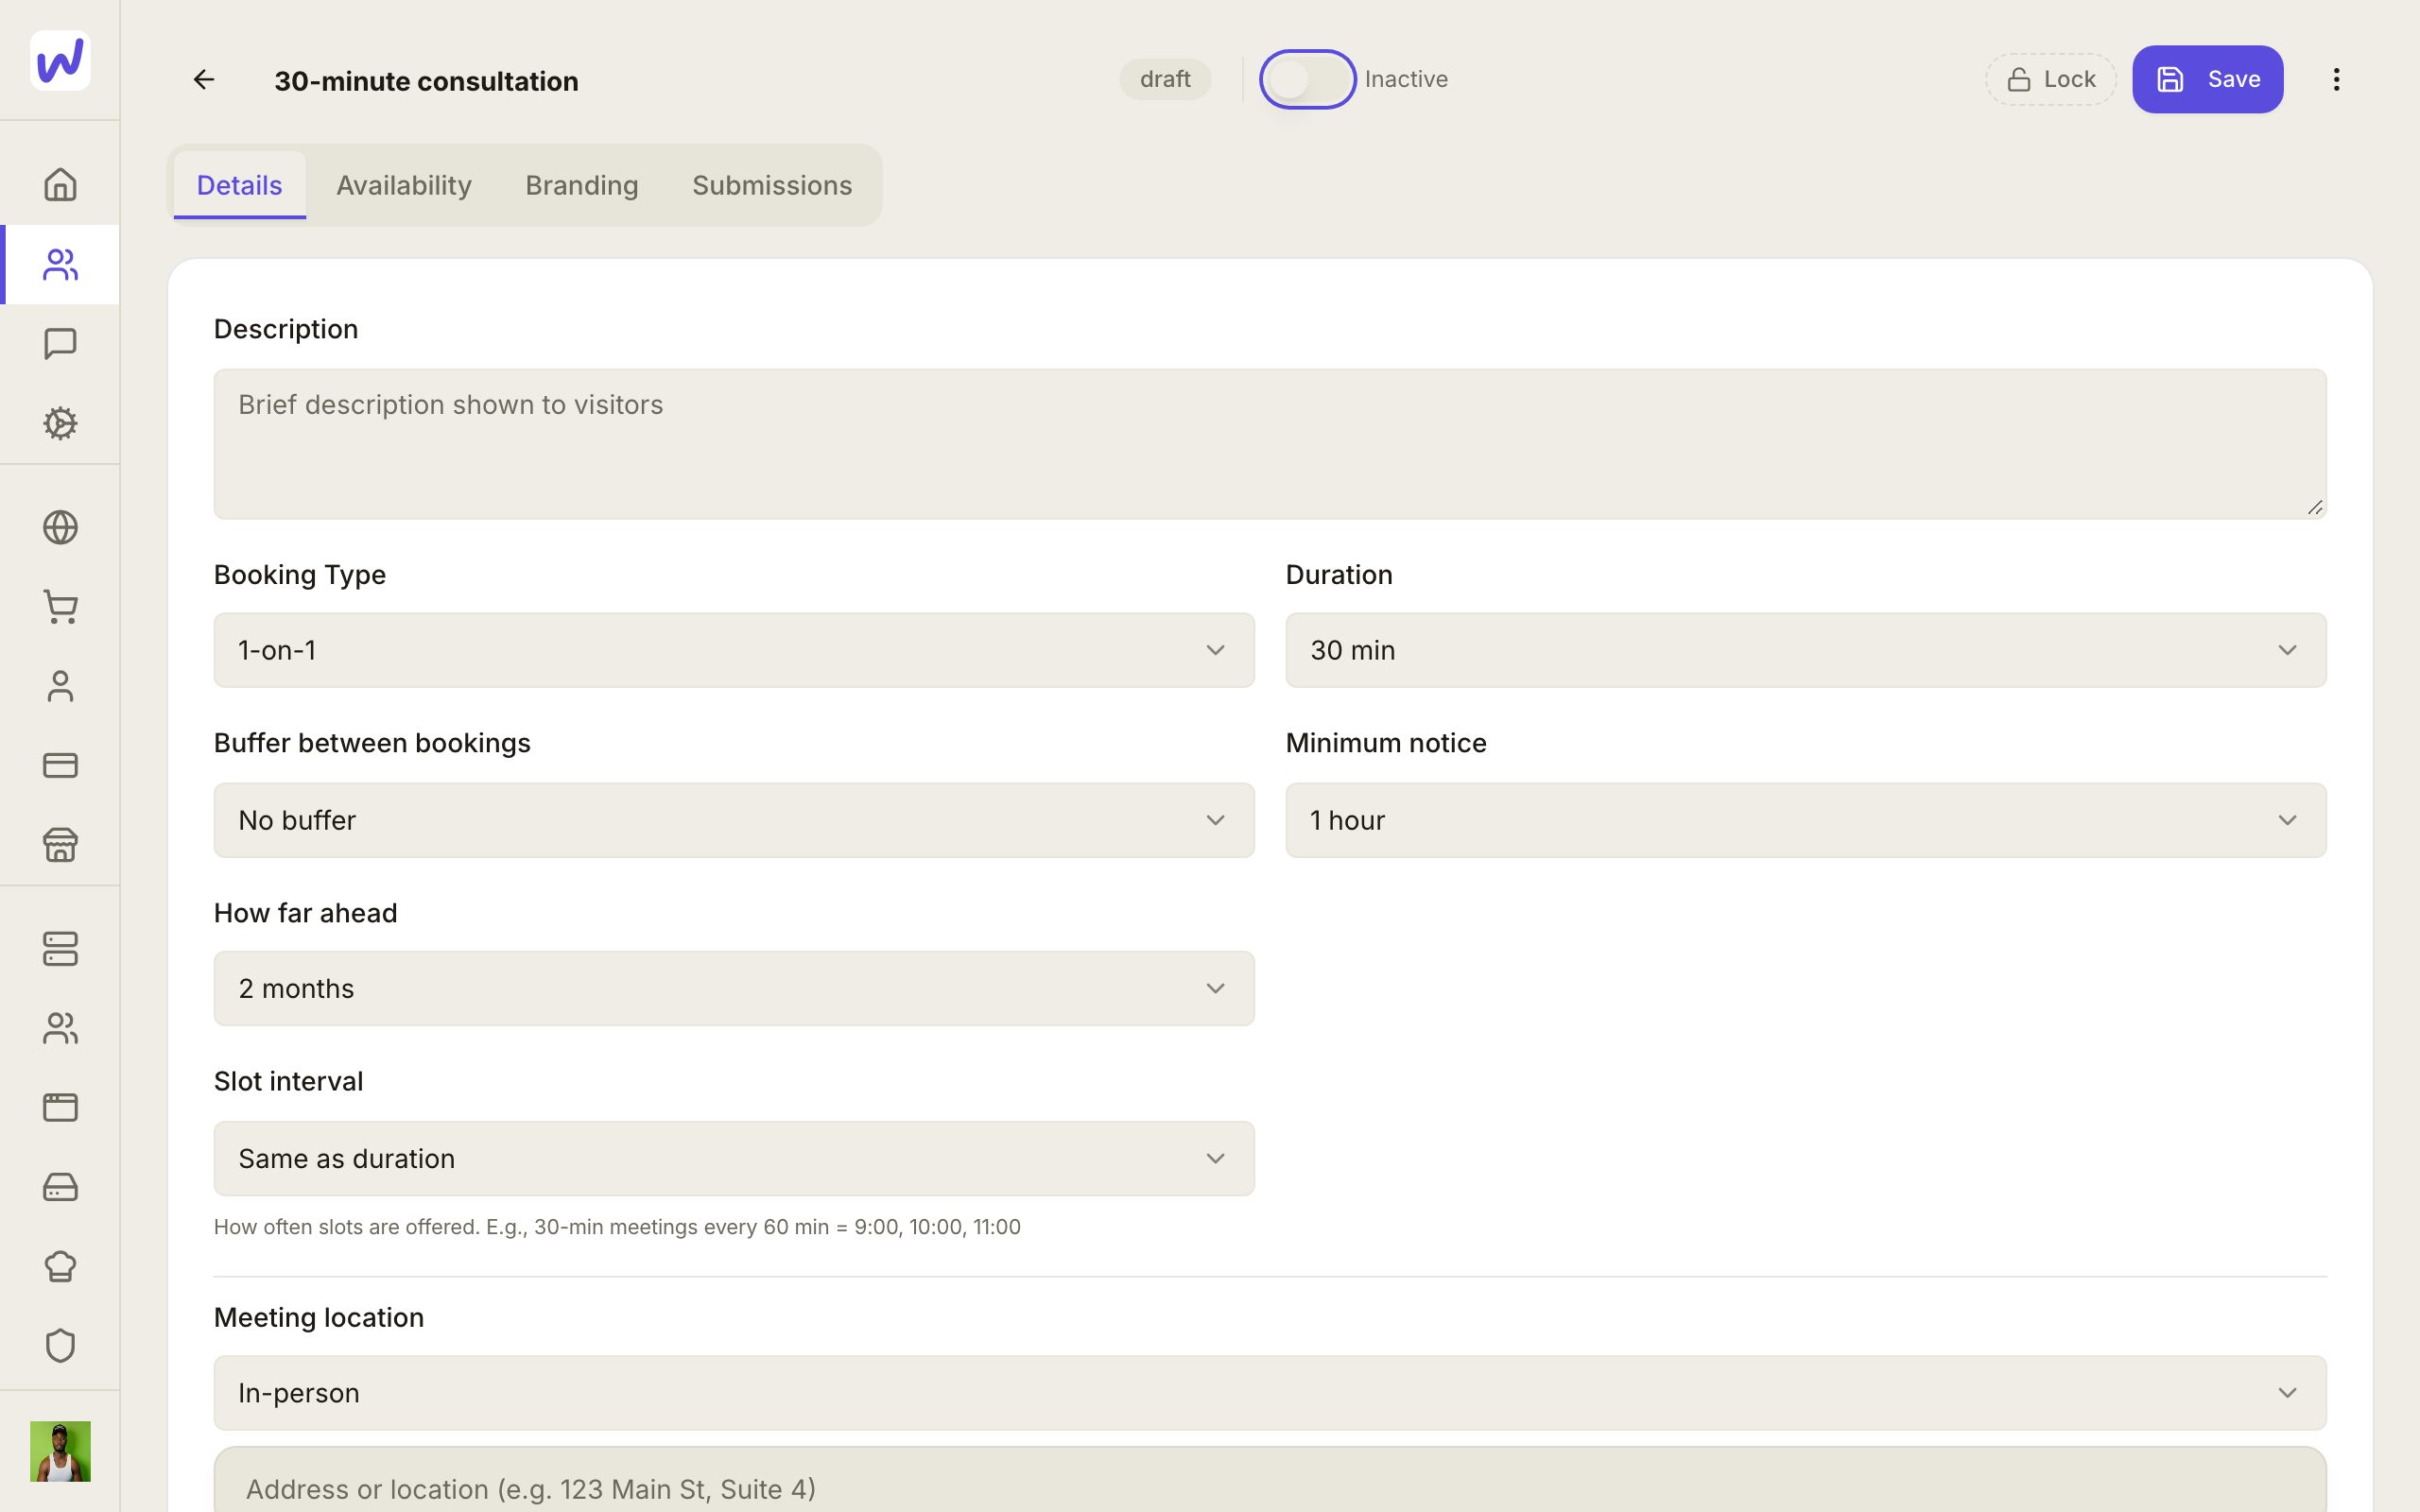Open the credit card icon in sidebar
The width and height of the screenshot is (2420, 1512).
coord(60,765)
